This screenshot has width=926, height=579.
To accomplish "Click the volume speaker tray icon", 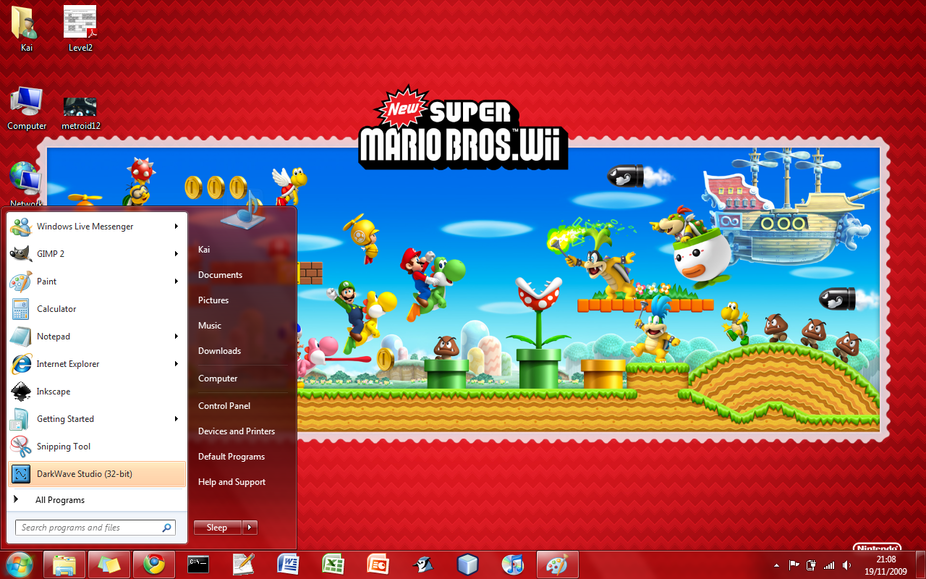I will click(847, 565).
